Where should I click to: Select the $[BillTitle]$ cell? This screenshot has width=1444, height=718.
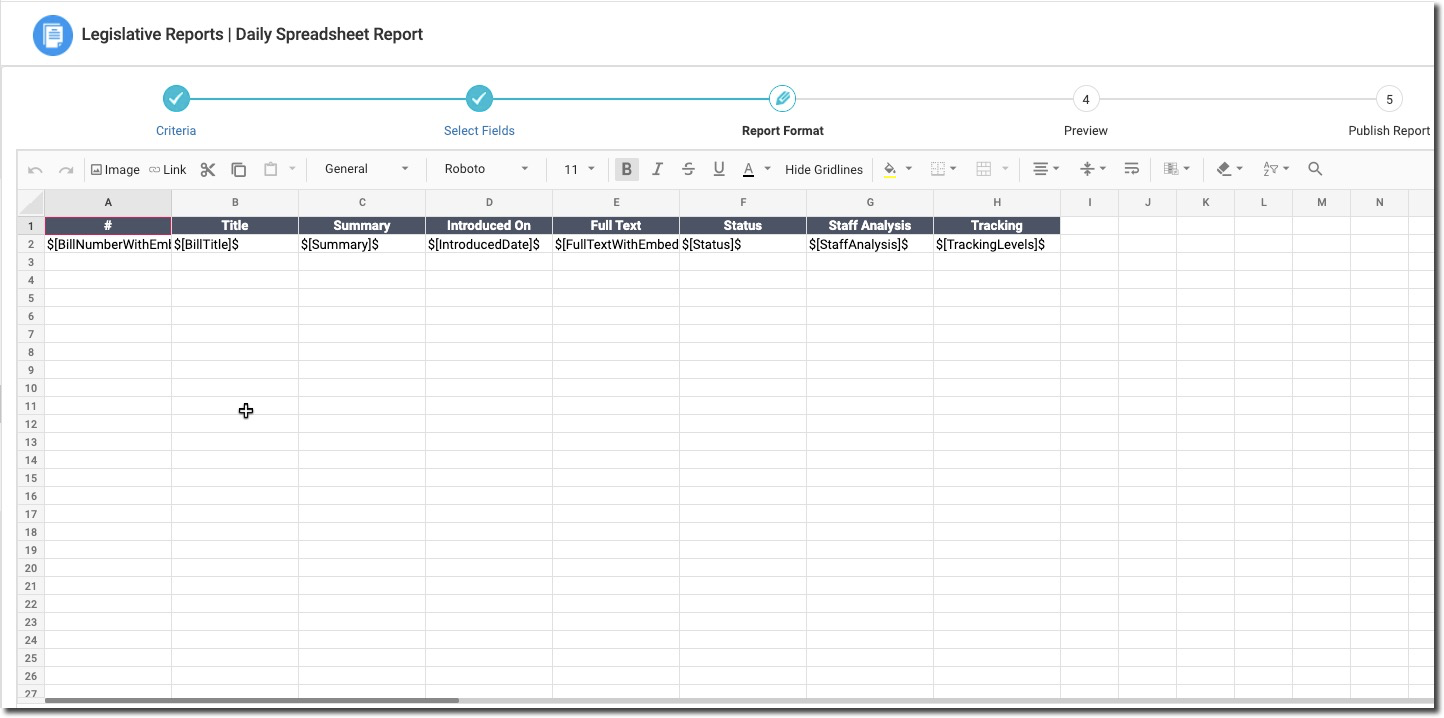click(x=235, y=244)
